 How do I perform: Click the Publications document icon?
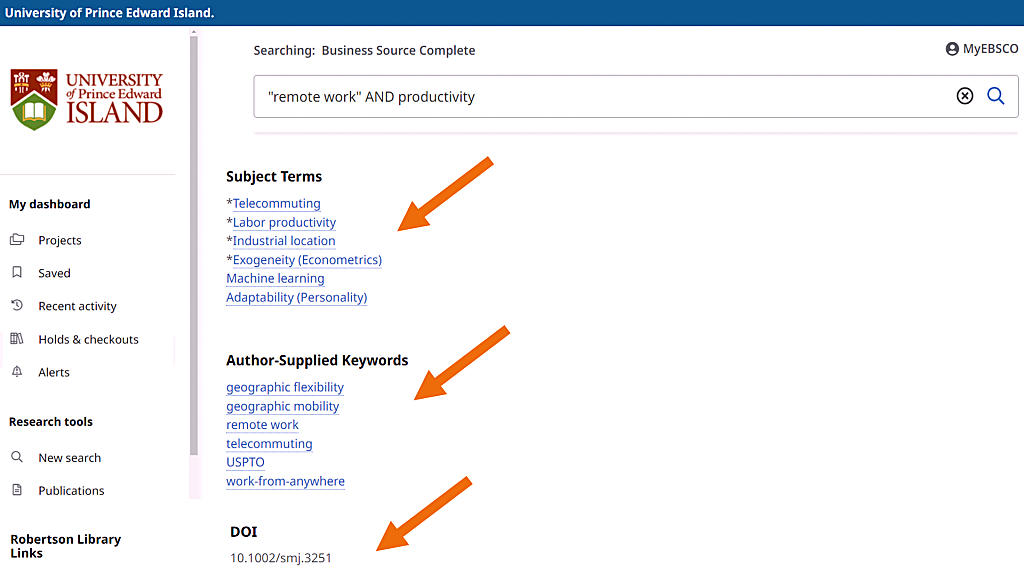pos(17,490)
